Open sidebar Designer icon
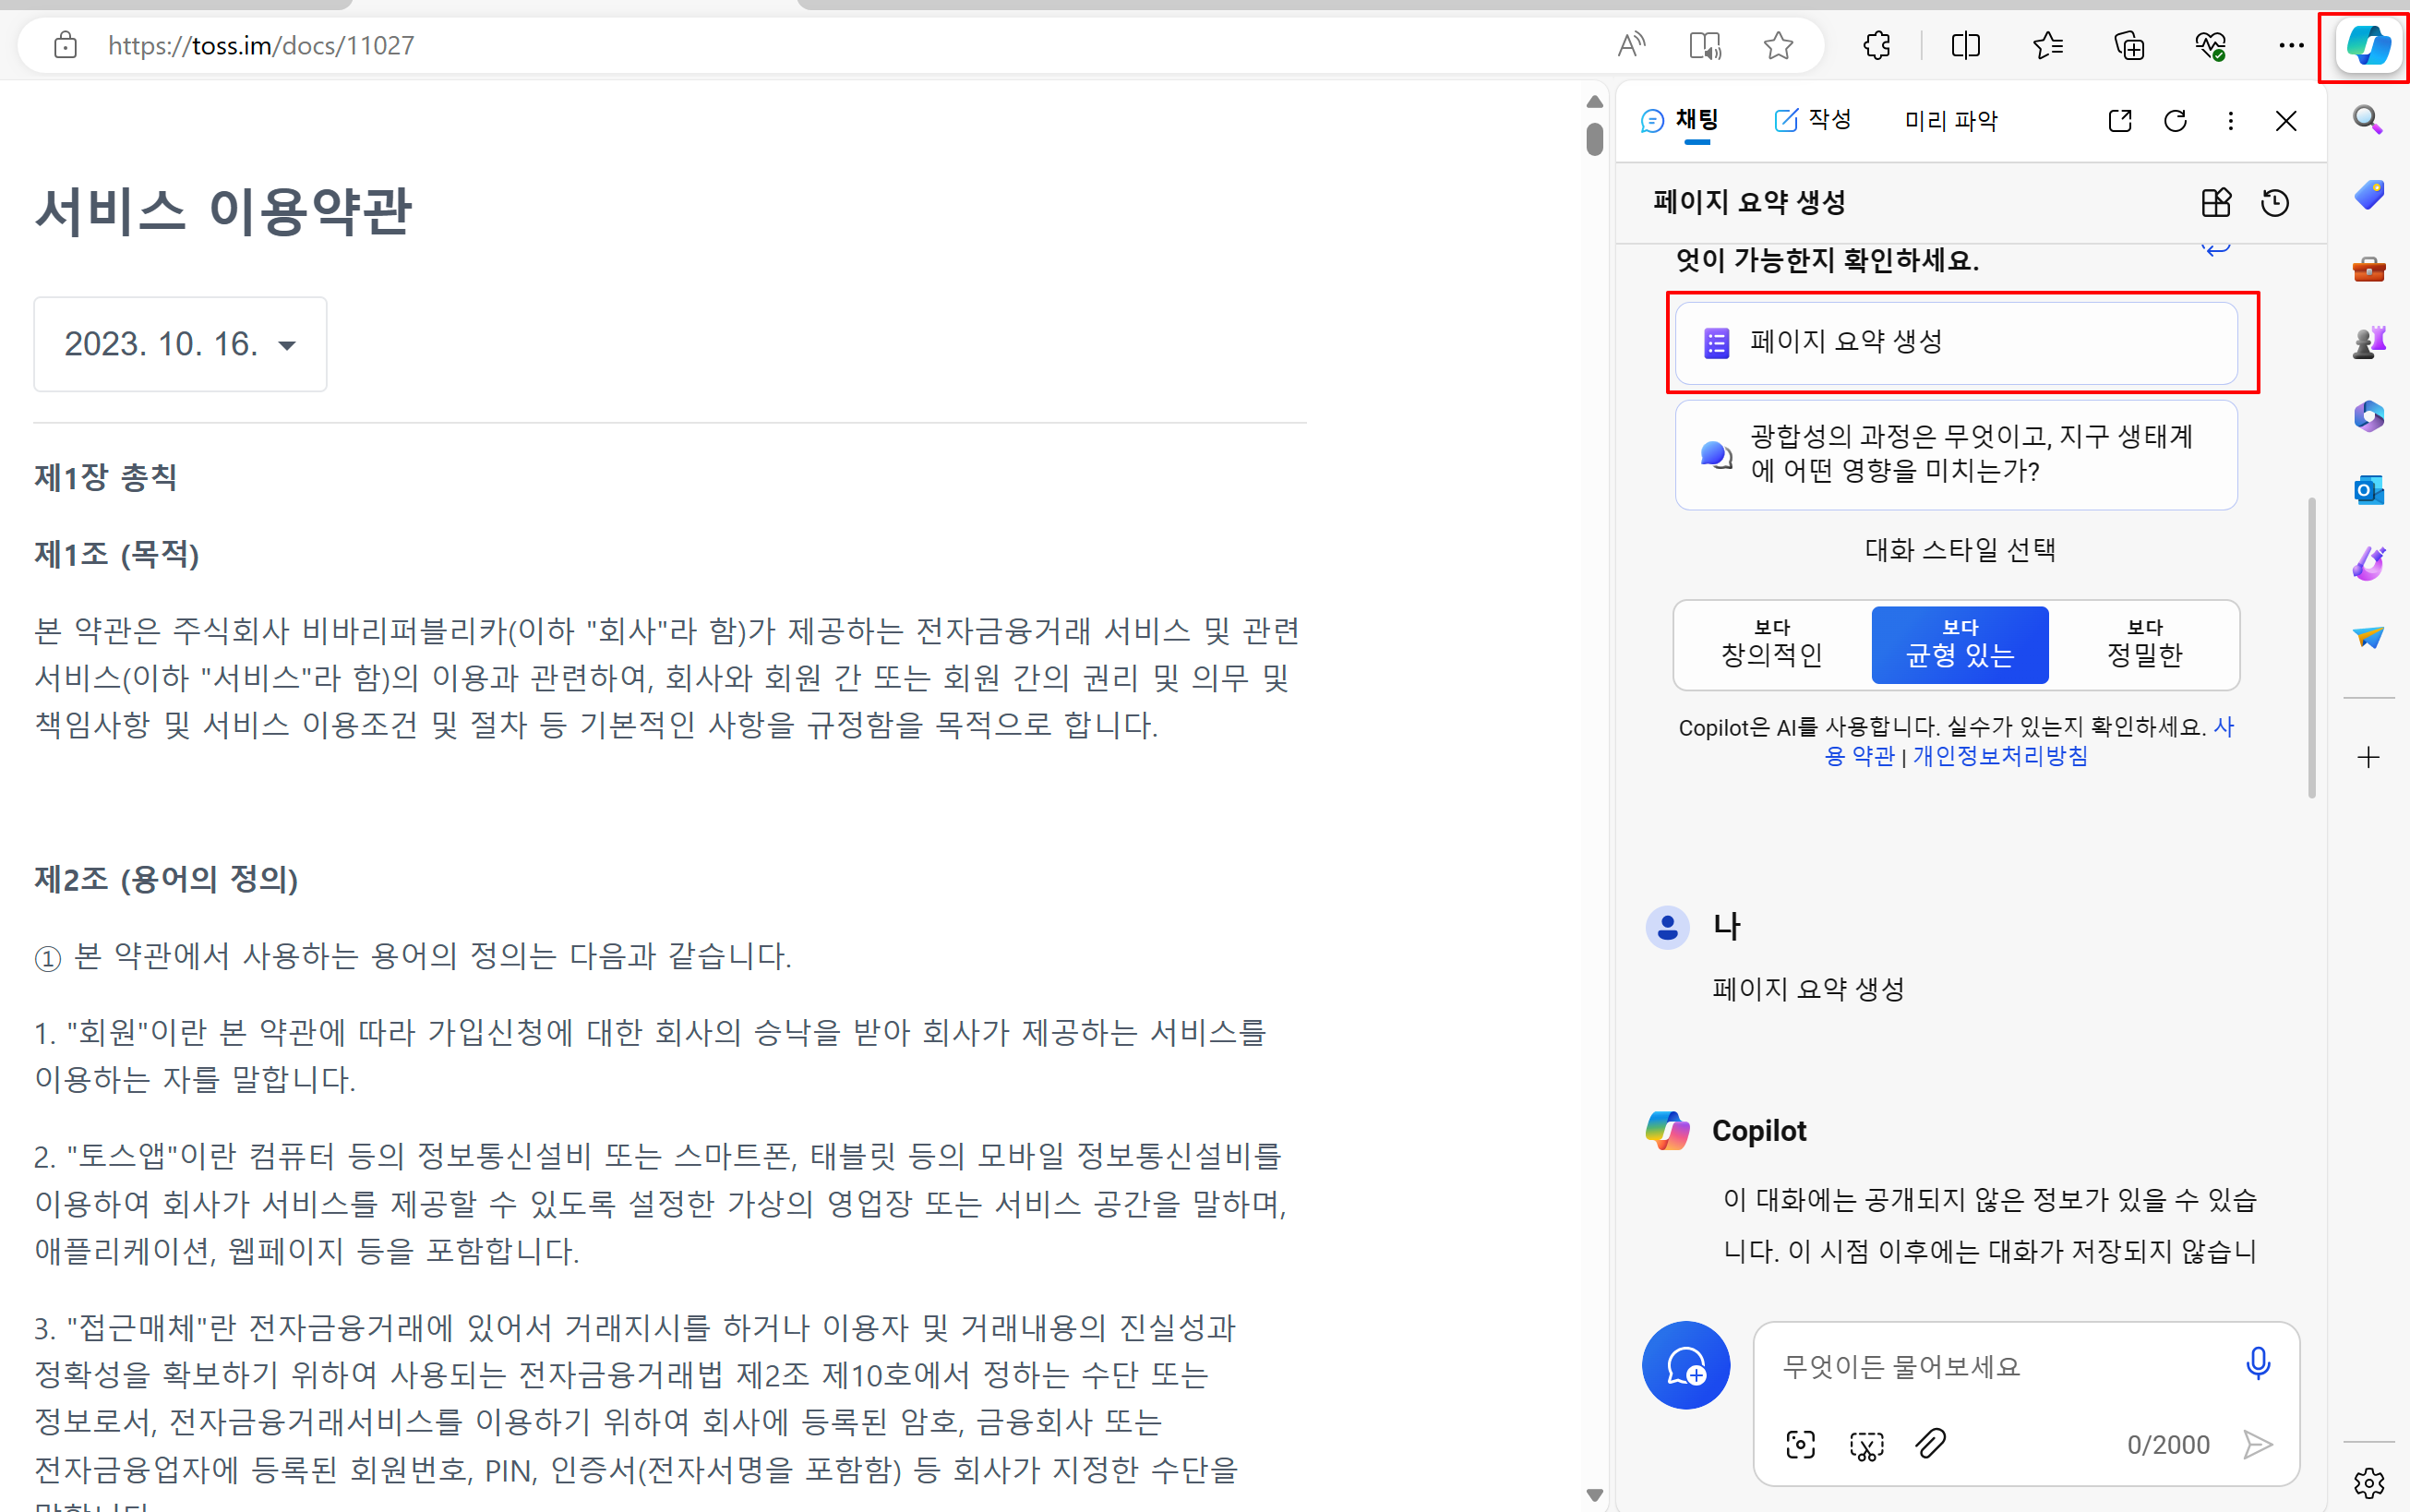Image resolution: width=2410 pixels, height=1512 pixels. coord(2368,563)
